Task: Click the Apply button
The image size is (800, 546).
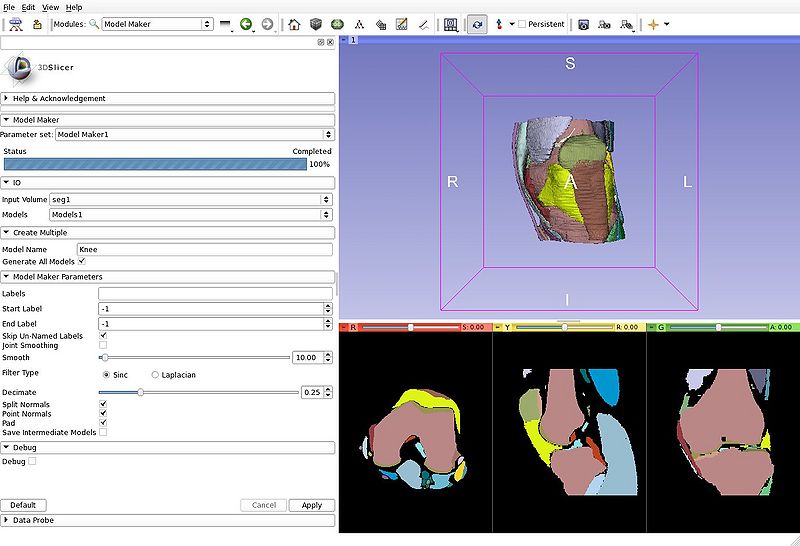Action: point(312,505)
